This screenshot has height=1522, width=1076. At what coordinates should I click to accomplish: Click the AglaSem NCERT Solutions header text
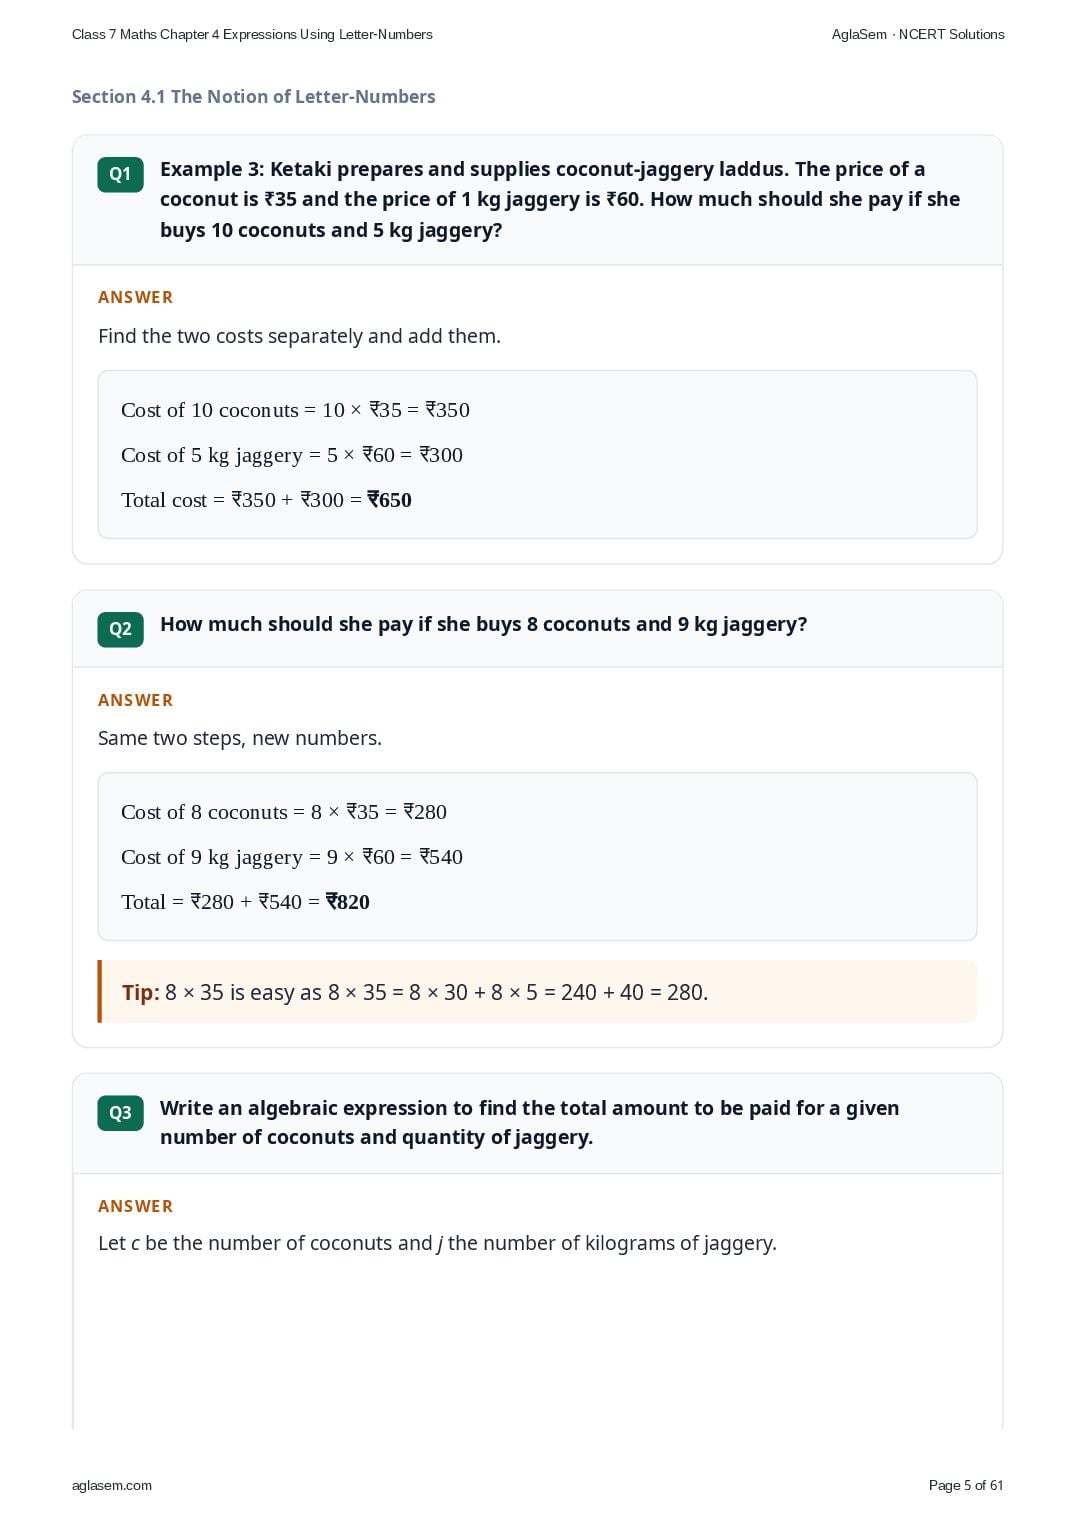coord(918,34)
